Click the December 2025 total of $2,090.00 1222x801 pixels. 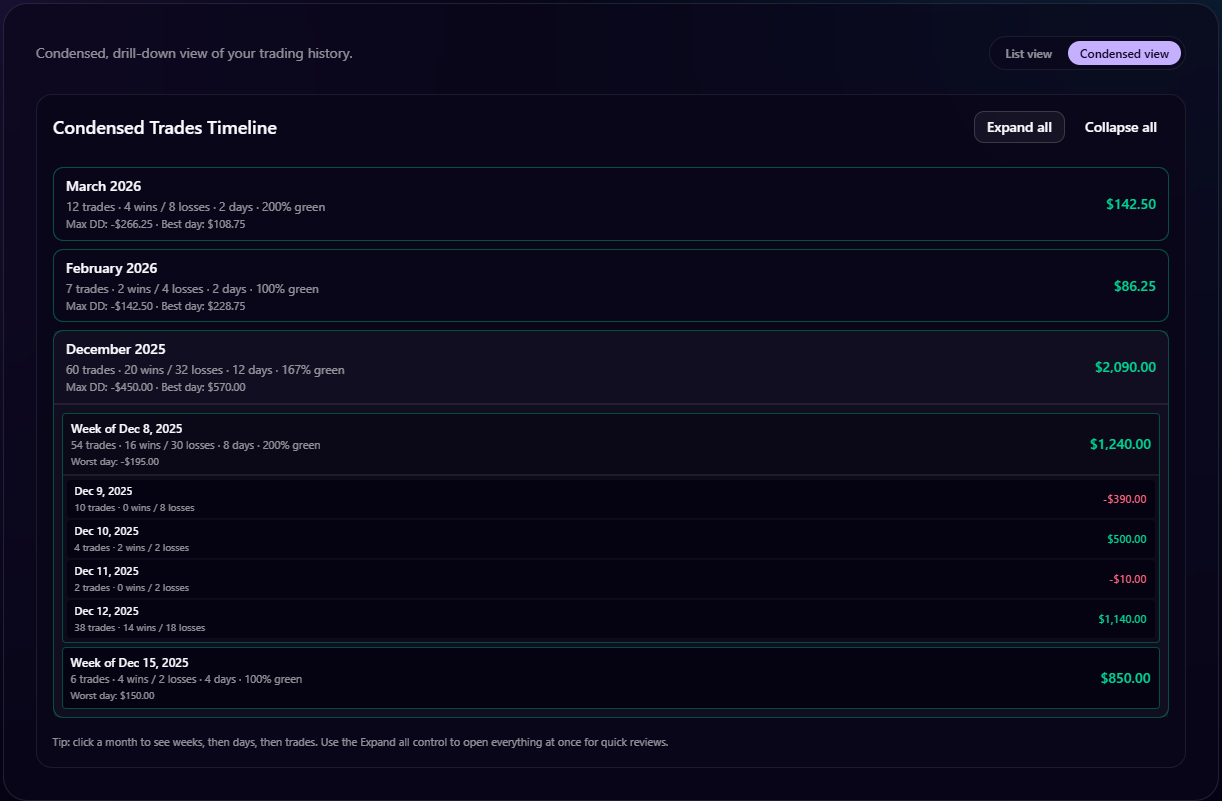pos(1125,367)
